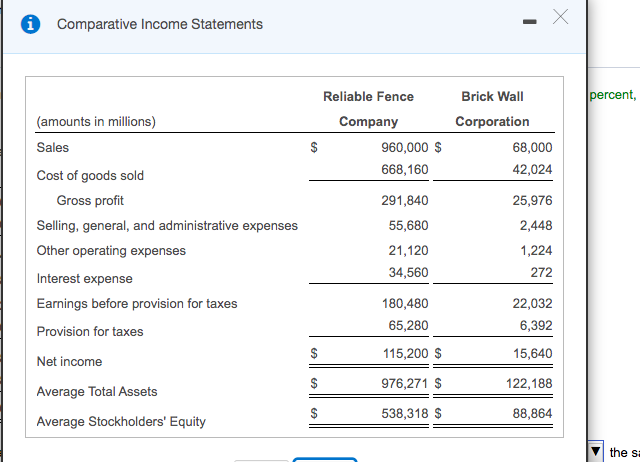Select interest expense value 272
The height and width of the screenshot is (462, 640).
click(541, 272)
